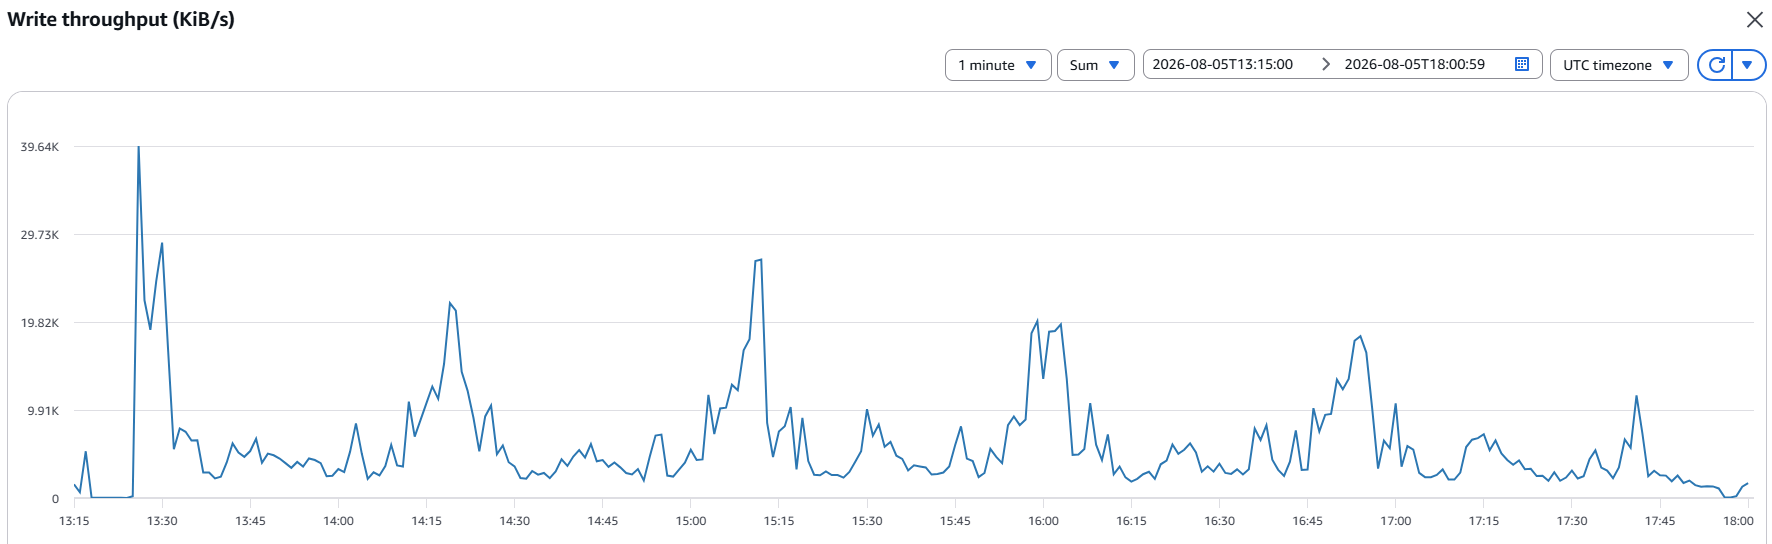Click the 14:00 x-axis label

(x=338, y=521)
